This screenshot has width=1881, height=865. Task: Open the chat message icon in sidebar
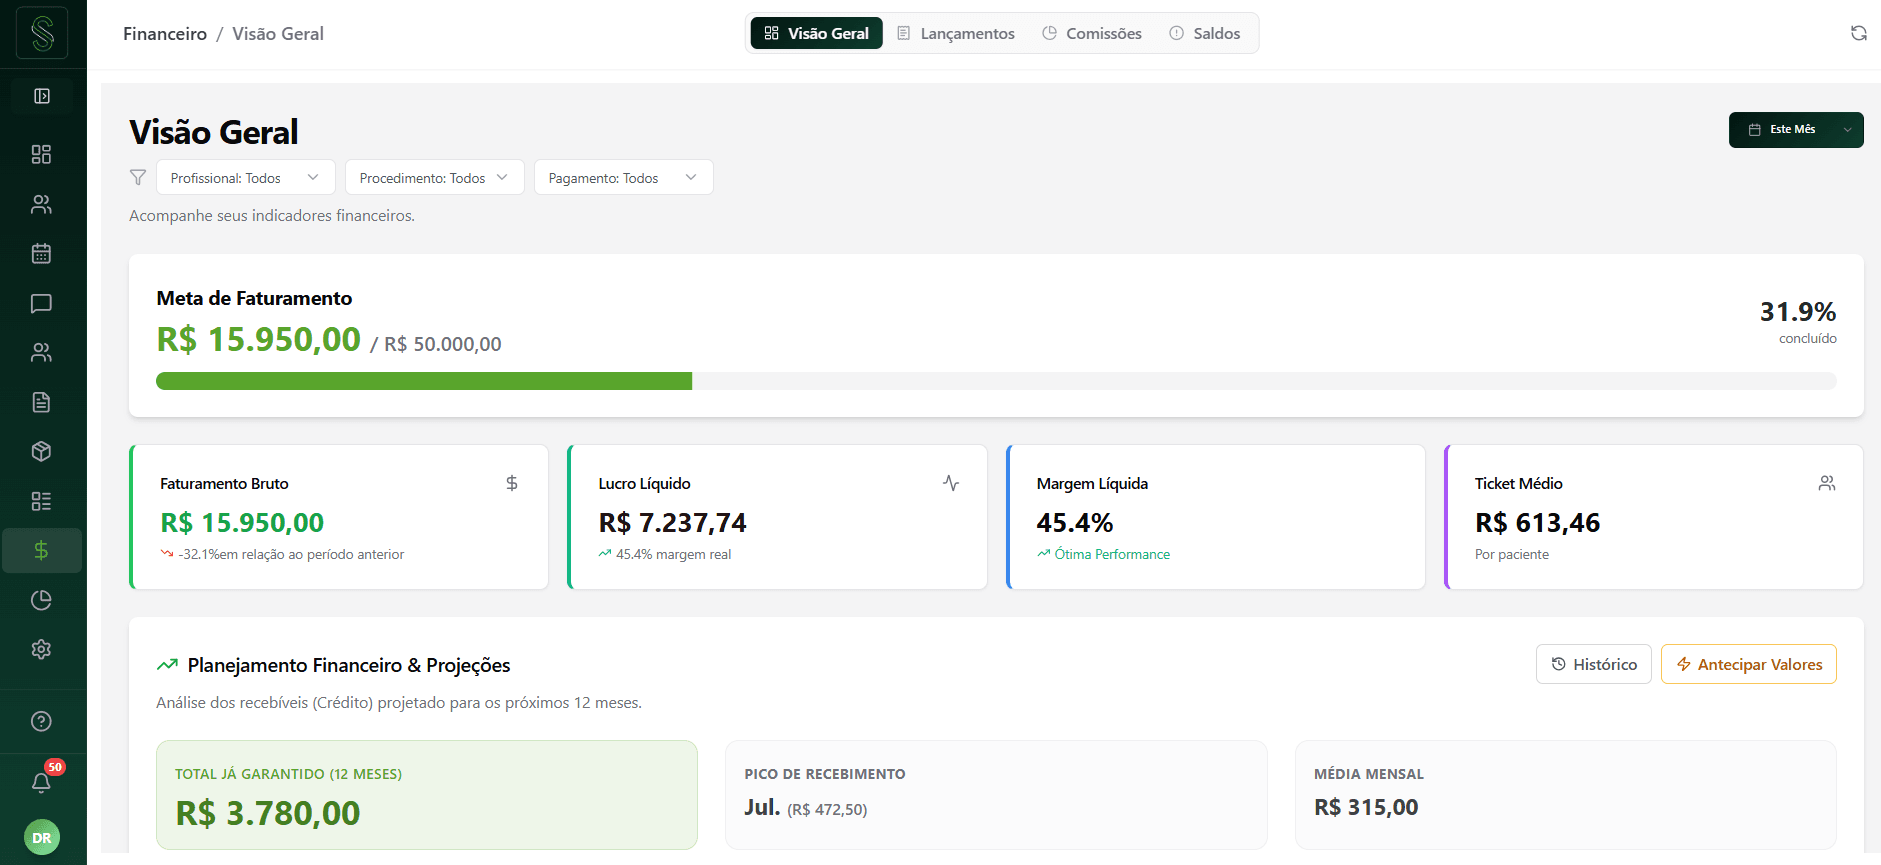click(x=41, y=303)
